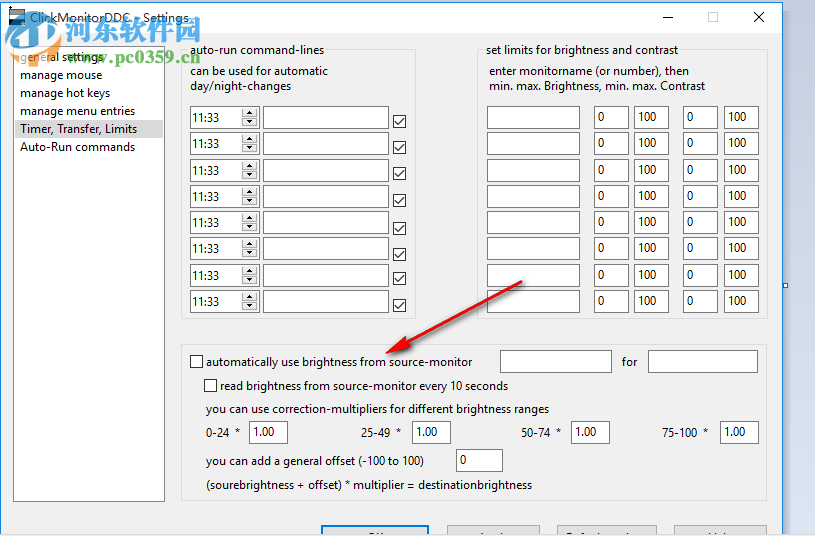Click the first monitorname field in limits
Viewport: 815px width, 536px height.
533,117
